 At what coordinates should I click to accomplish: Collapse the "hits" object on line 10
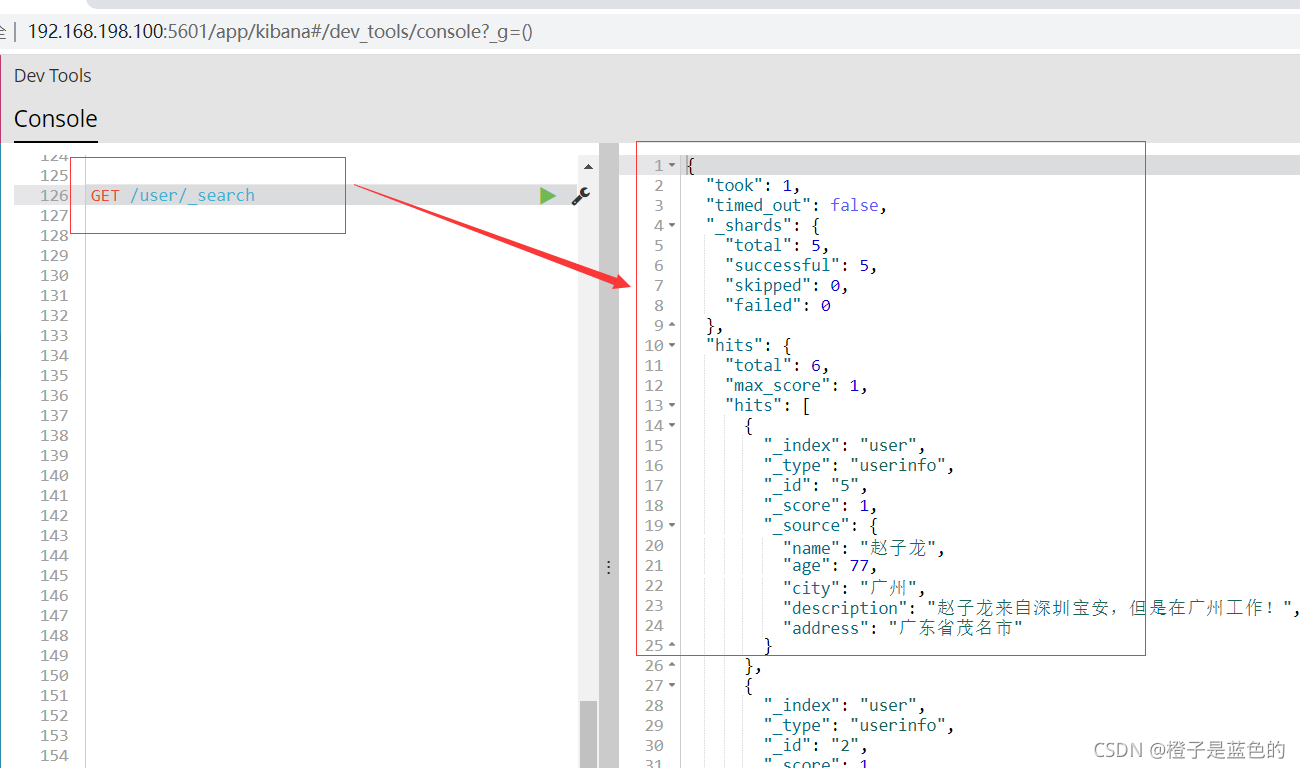(672, 345)
